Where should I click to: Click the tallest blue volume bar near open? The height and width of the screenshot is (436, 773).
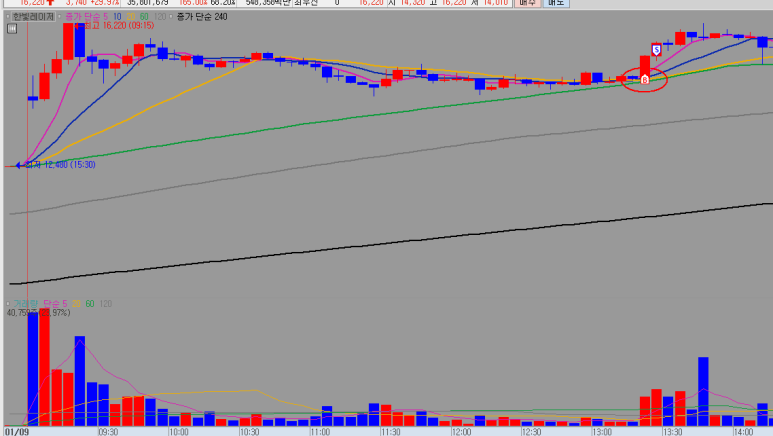(33, 369)
